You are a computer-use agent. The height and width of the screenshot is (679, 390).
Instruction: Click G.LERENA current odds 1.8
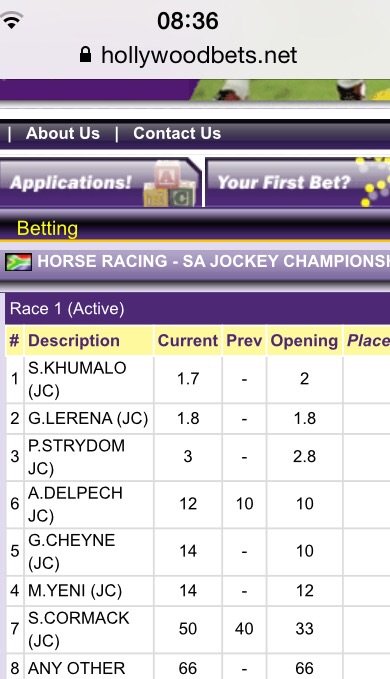(188, 418)
